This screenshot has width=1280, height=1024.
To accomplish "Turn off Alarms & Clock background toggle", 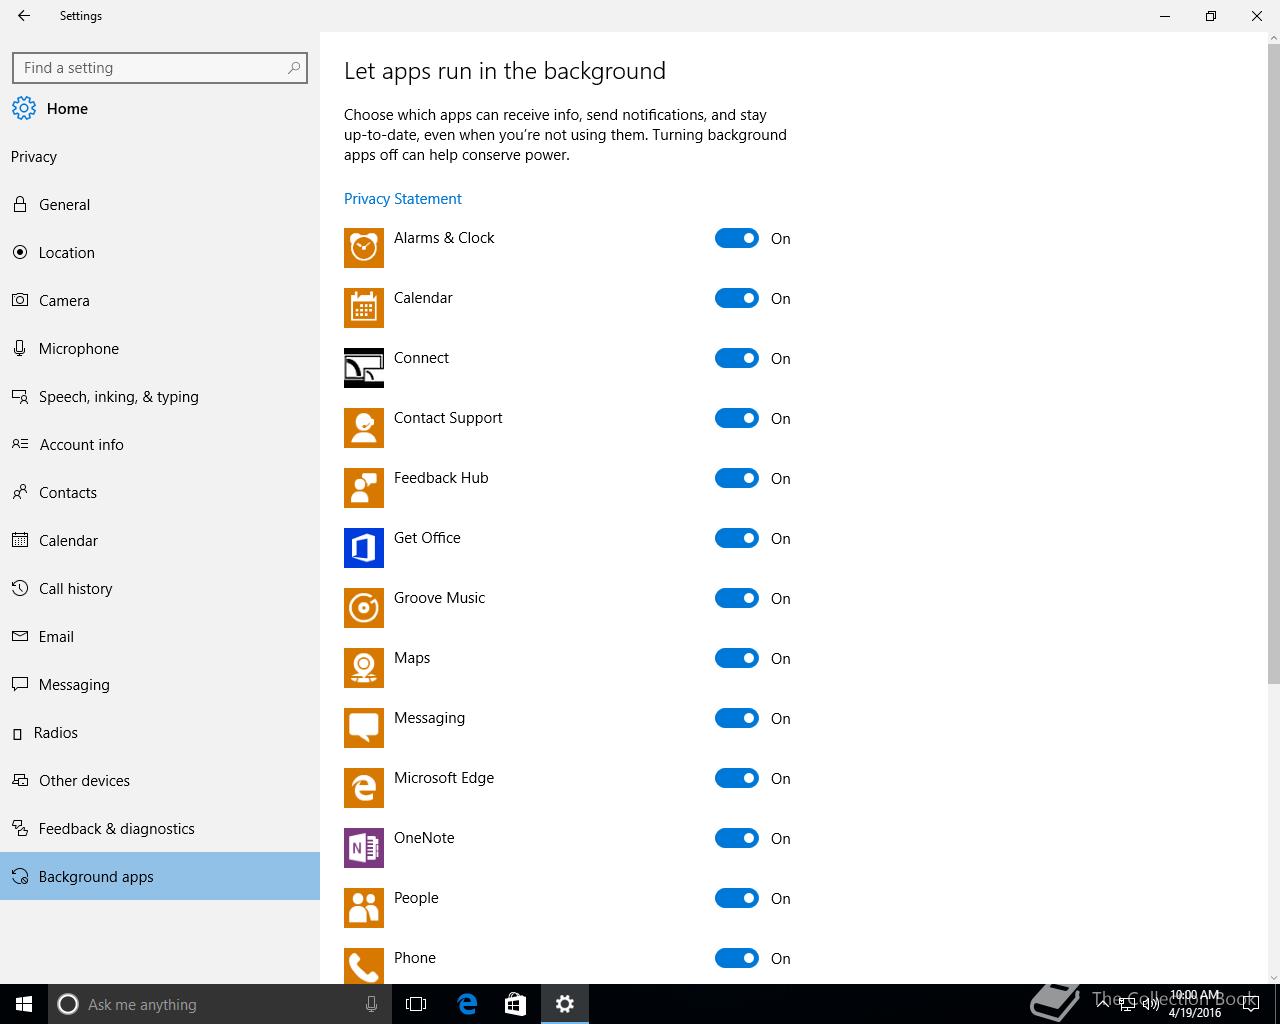I will pos(737,238).
